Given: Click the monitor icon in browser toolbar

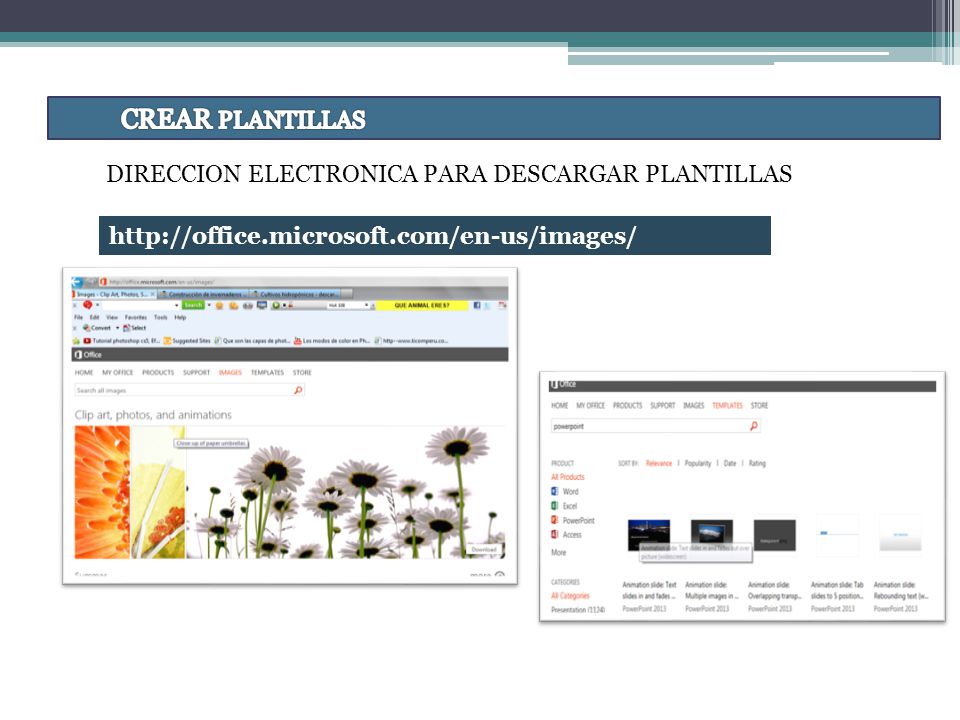Looking at the screenshot, I should click(x=262, y=305).
